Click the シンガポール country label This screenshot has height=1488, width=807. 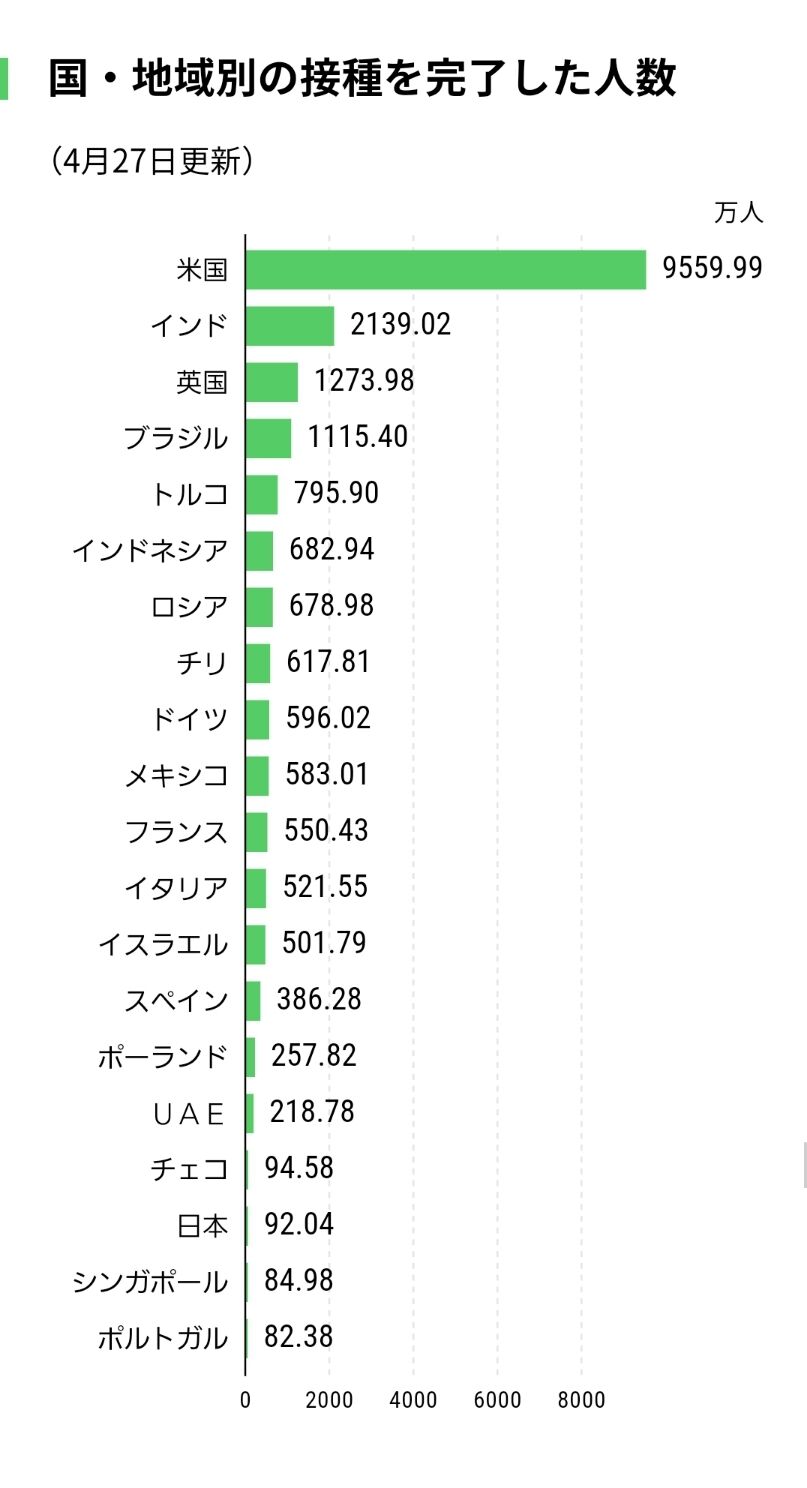pyautogui.click(x=149, y=1281)
